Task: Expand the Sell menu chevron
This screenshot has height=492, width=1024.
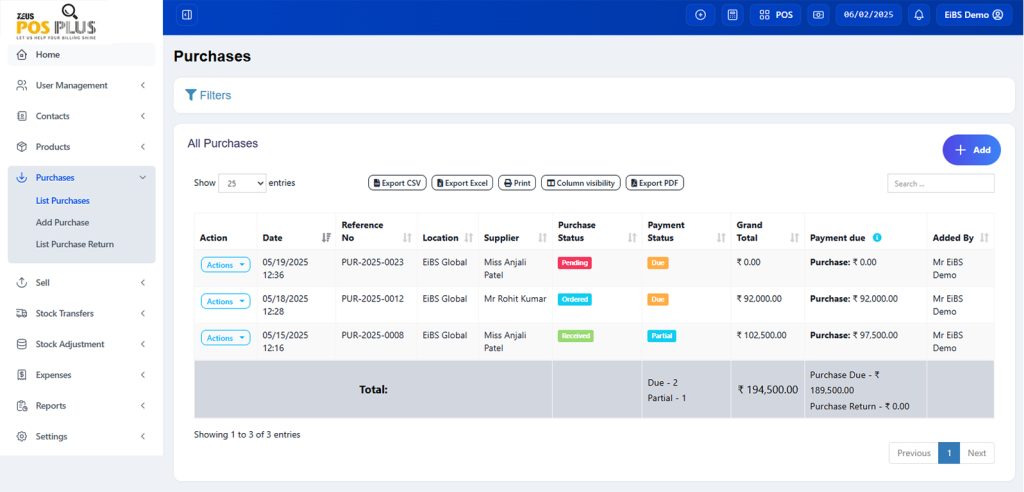Action: coord(142,283)
